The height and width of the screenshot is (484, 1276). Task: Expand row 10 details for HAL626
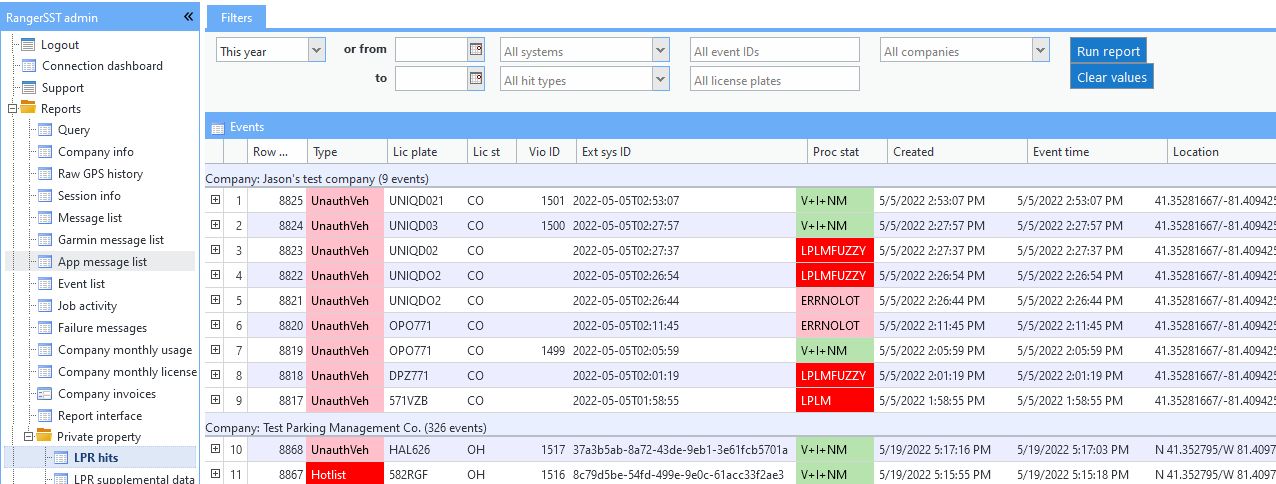(x=215, y=448)
